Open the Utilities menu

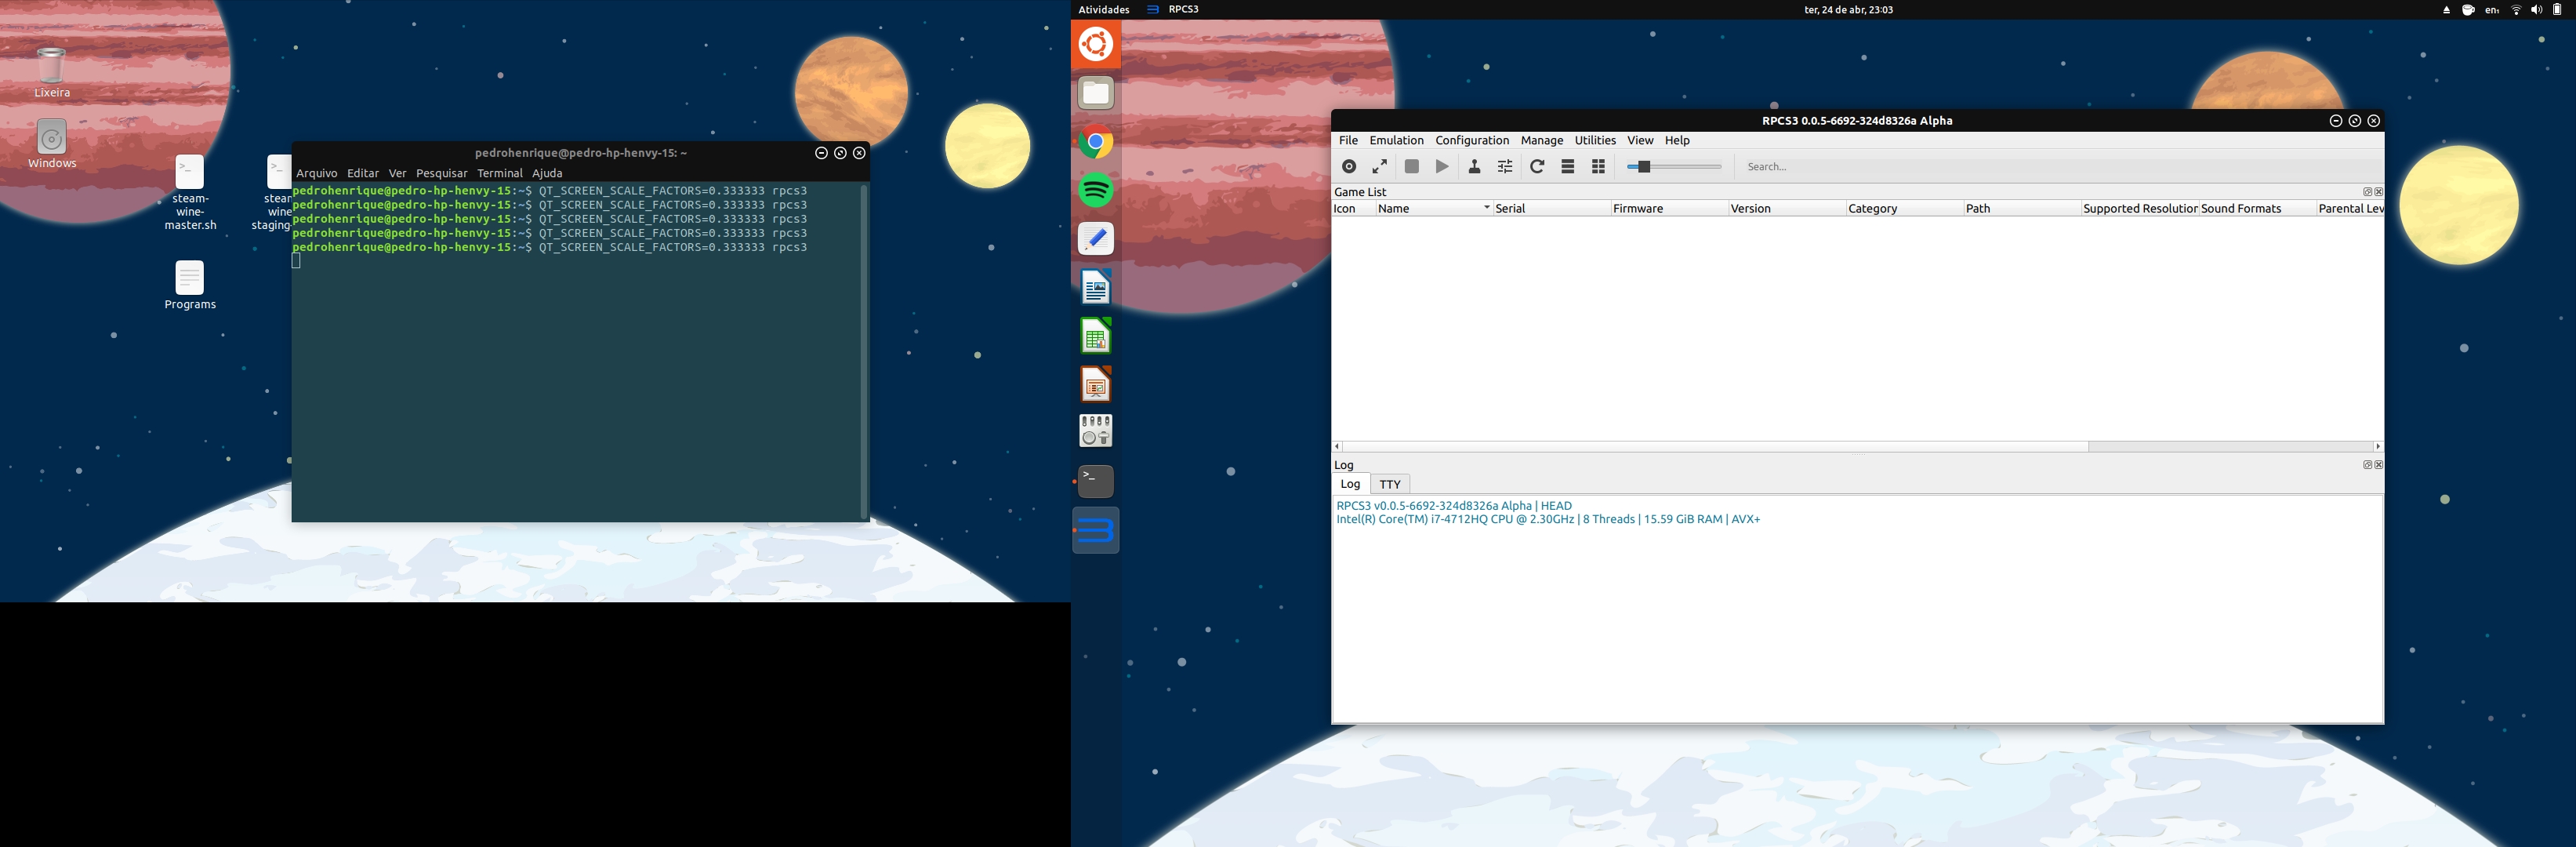click(x=1594, y=141)
